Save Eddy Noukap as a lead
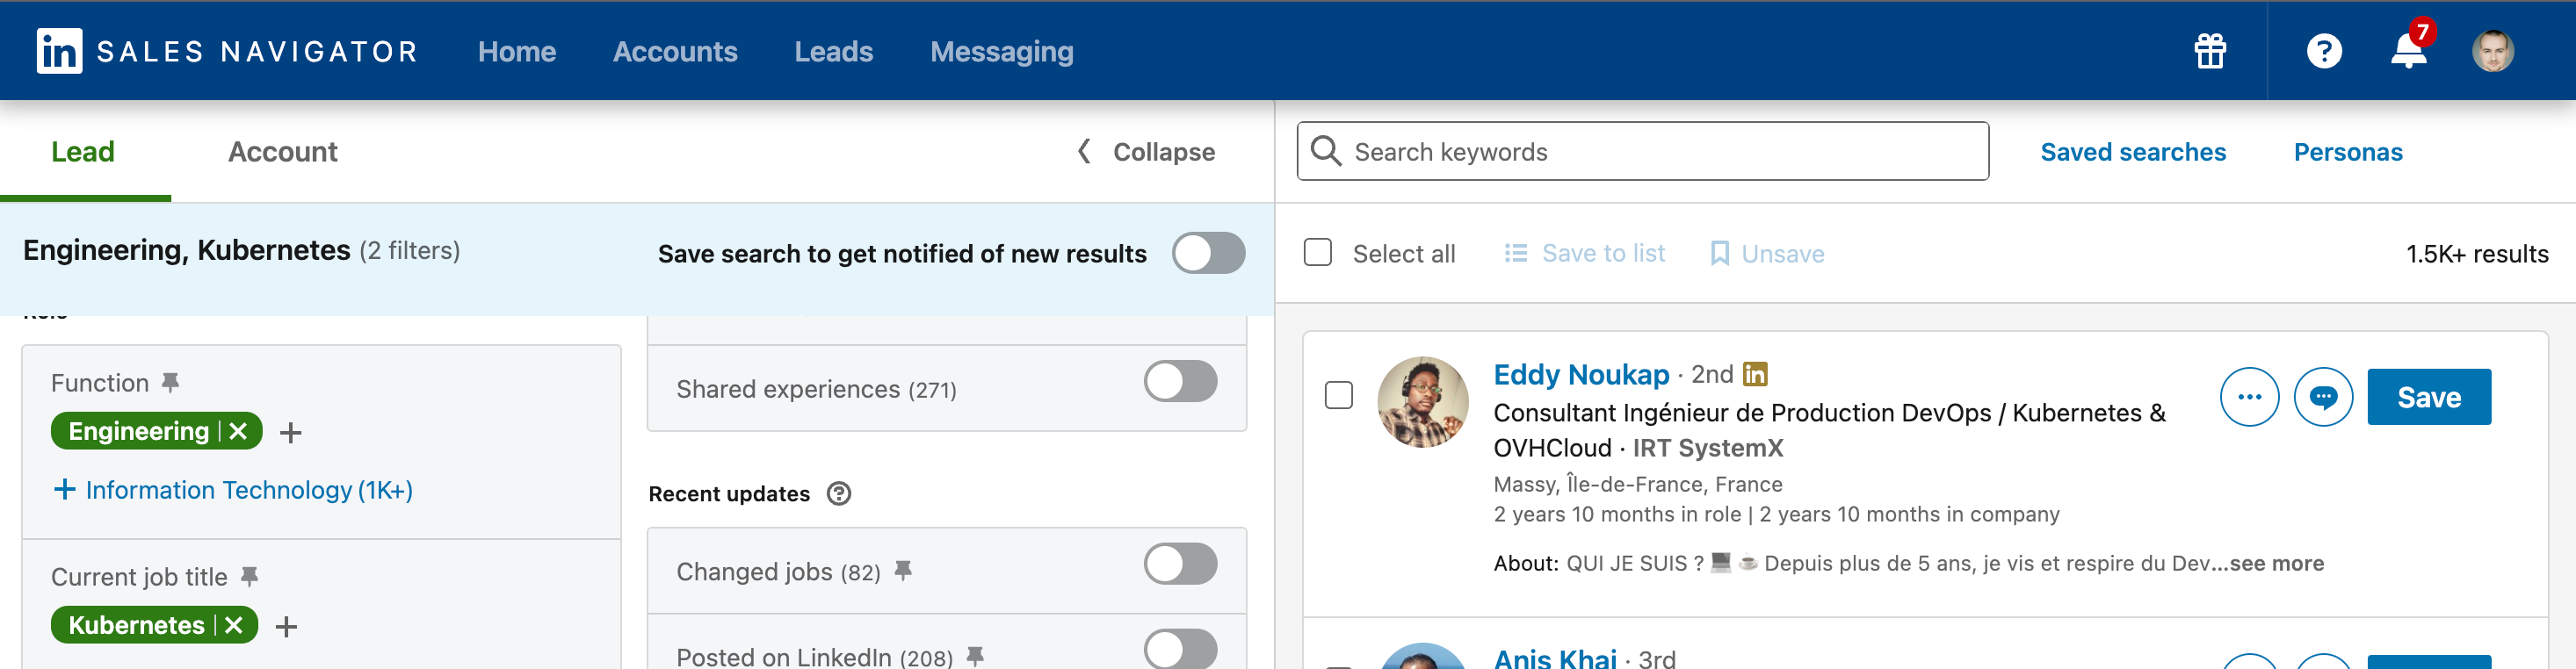 point(2428,397)
